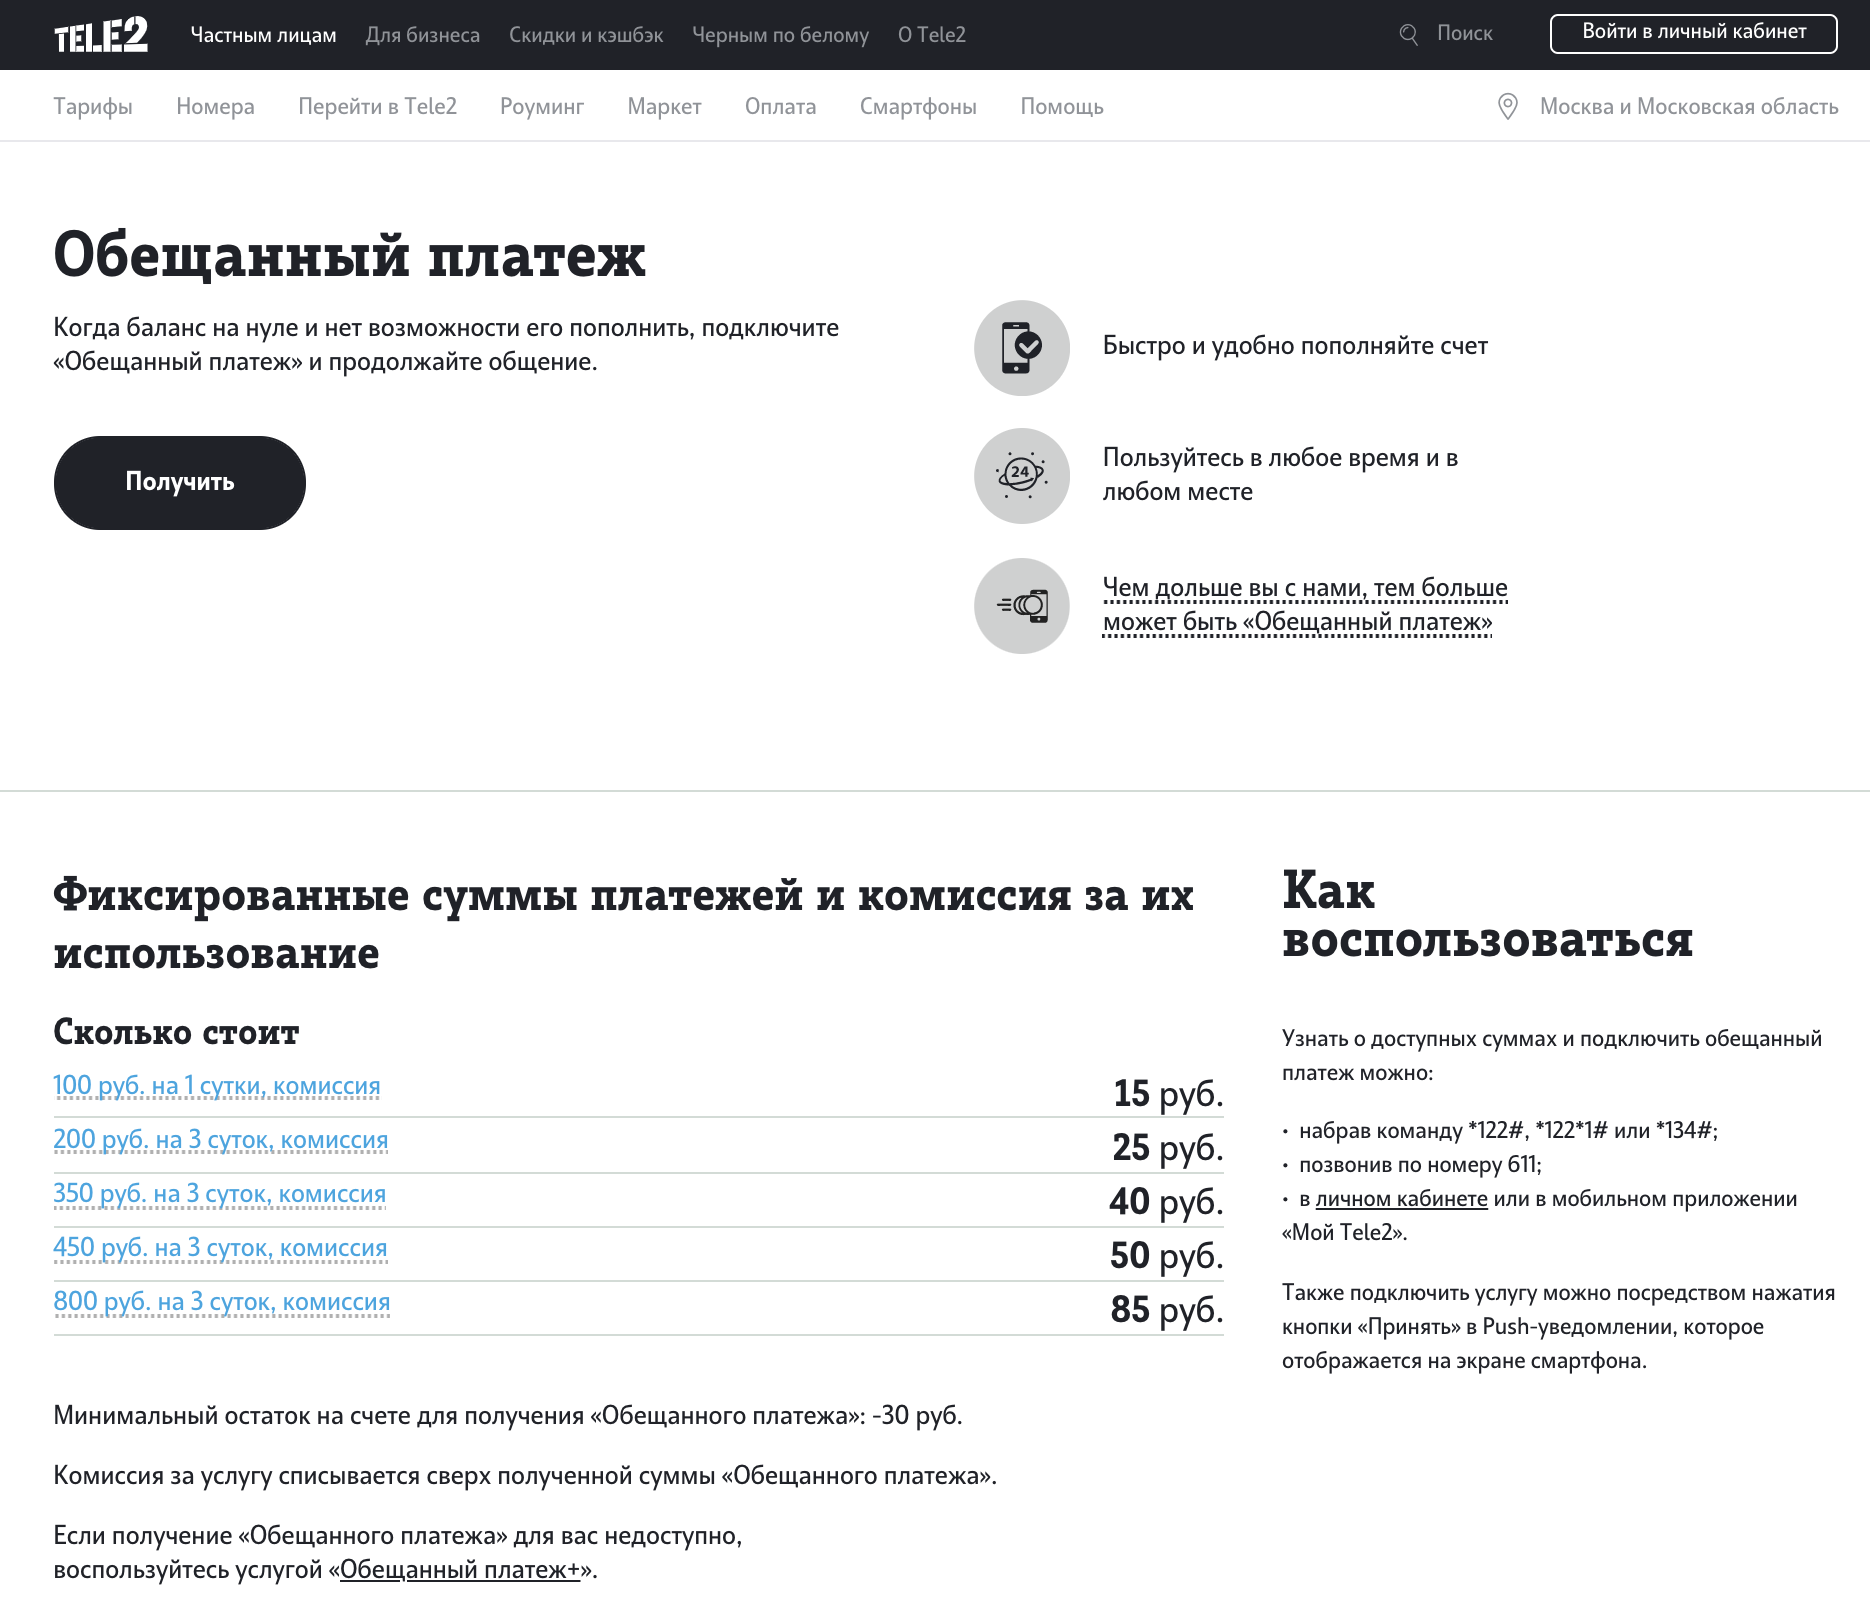Image resolution: width=1870 pixels, height=1618 pixels.
Task: Open the Обещанный платеж+ link
Action: pos(460,1570)
